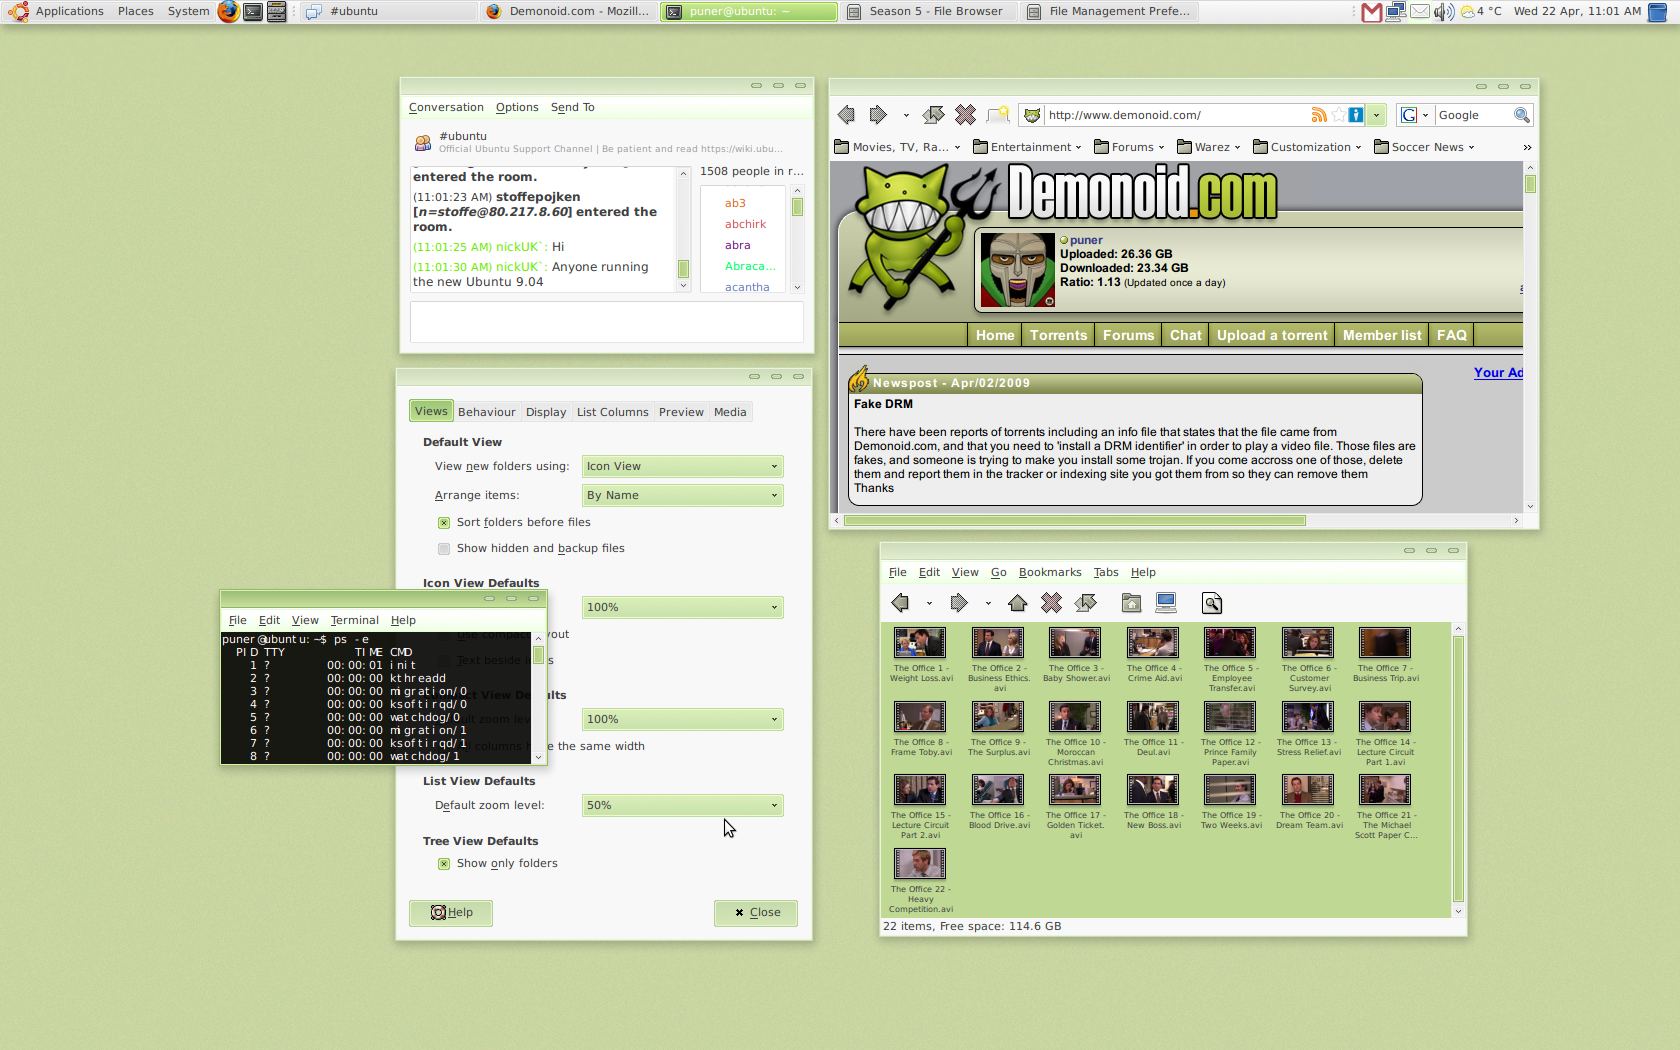The height and width of the screenshot is (1050, 1680).
Task: Click the puner username link on Demonoid
Action: [x=1086, y=241]
